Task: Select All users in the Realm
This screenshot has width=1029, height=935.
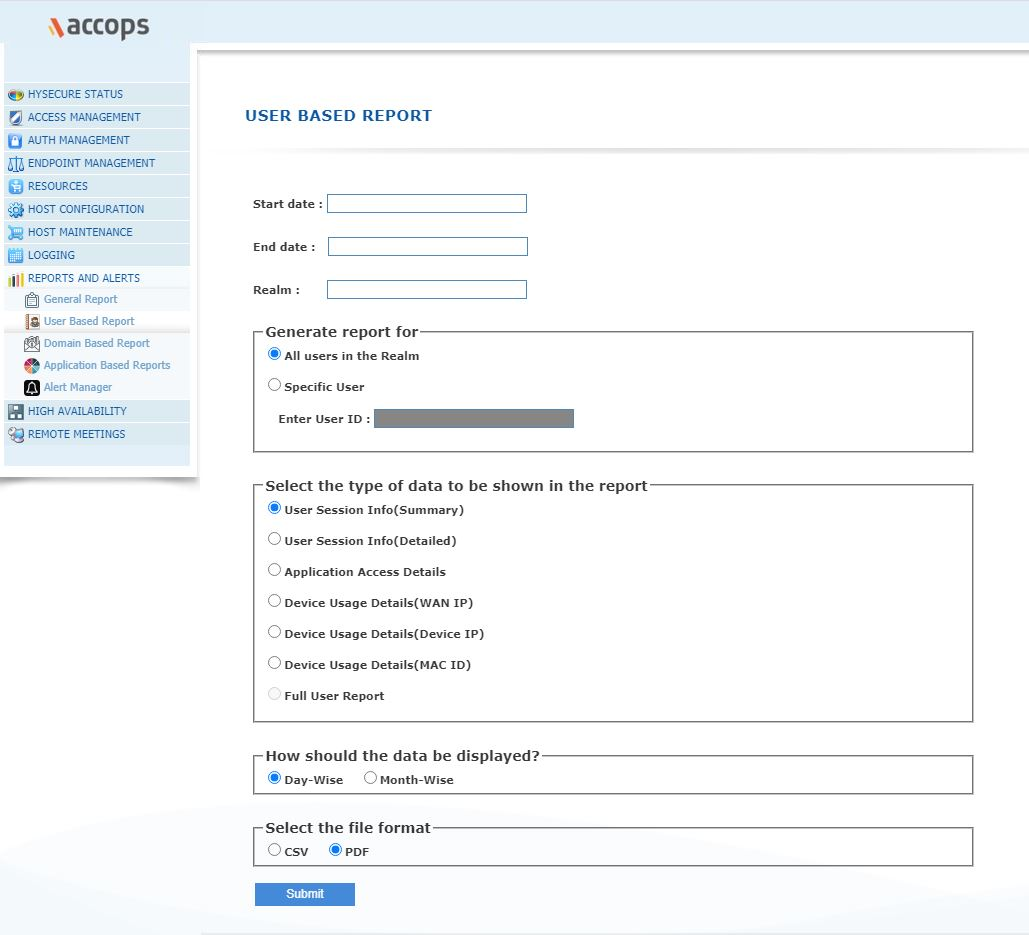Action: [x=274, y=354]
